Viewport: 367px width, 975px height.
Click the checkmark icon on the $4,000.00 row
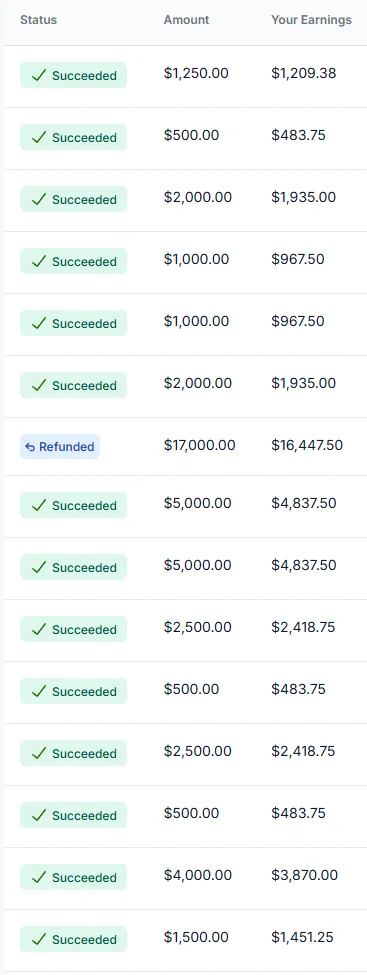point(39,877)
